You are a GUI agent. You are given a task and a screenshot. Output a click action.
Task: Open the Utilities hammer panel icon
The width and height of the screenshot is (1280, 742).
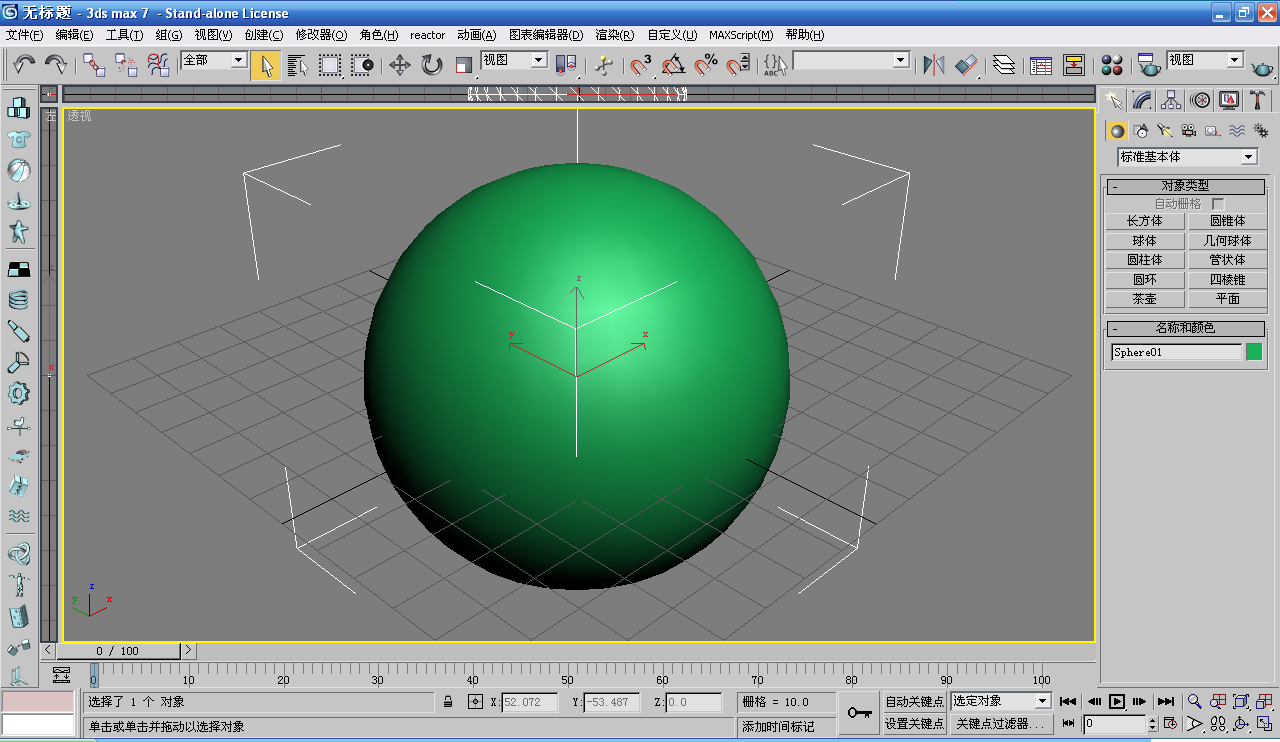coord(1257,100)
